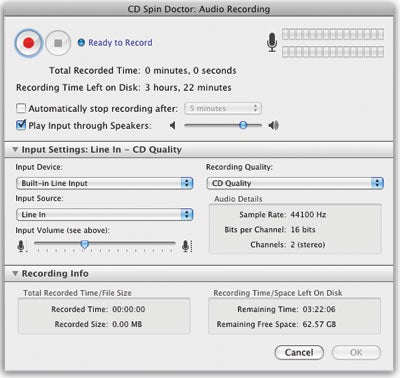This screenshot has width=400, height=378.
Task: Click the Channels 2 (stereo) value
Action: click(307, 245)
